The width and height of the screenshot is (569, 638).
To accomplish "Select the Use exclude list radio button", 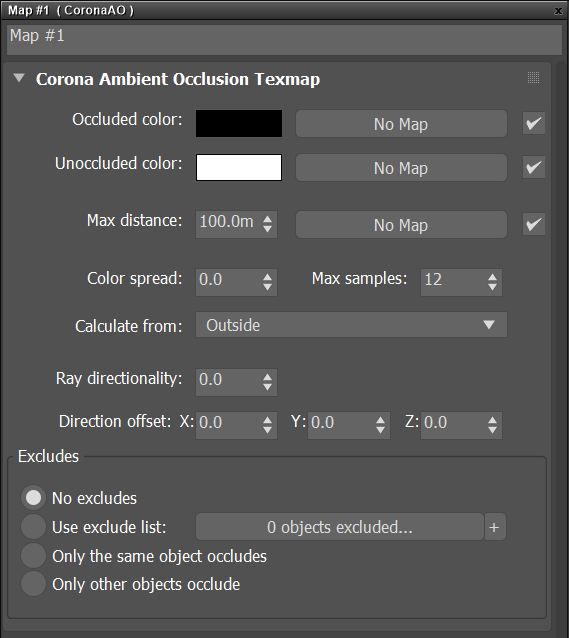I will pyautogui.click(x=33, y=527).
